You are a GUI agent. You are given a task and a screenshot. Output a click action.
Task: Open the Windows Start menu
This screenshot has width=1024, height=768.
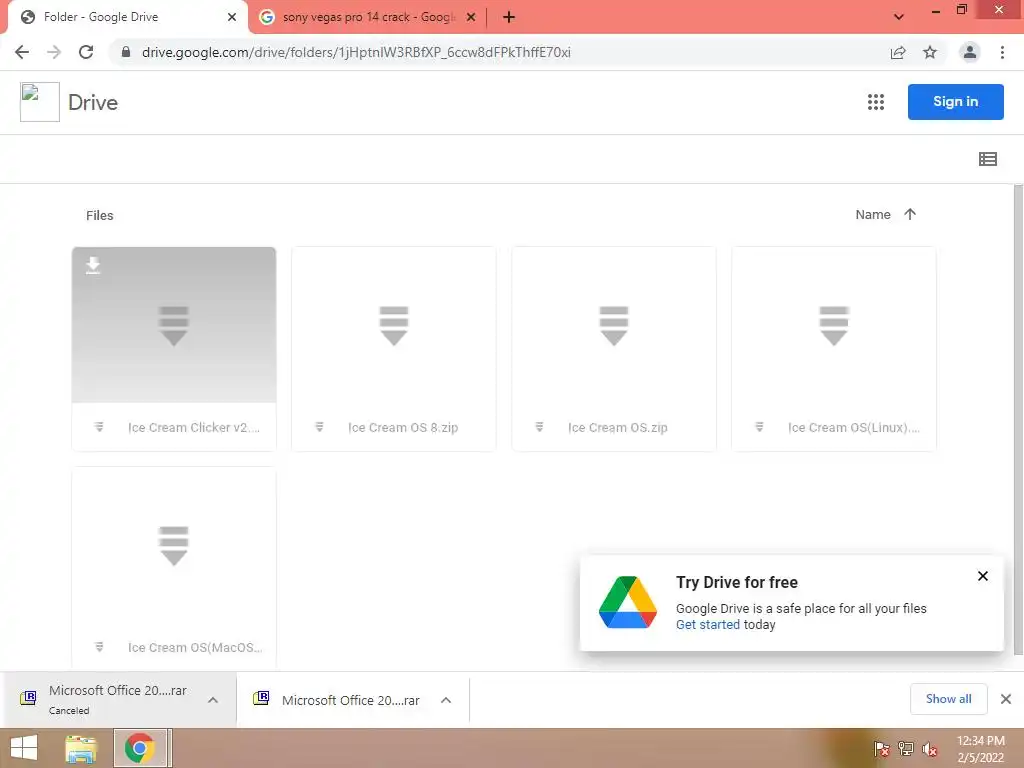[24, 748]
